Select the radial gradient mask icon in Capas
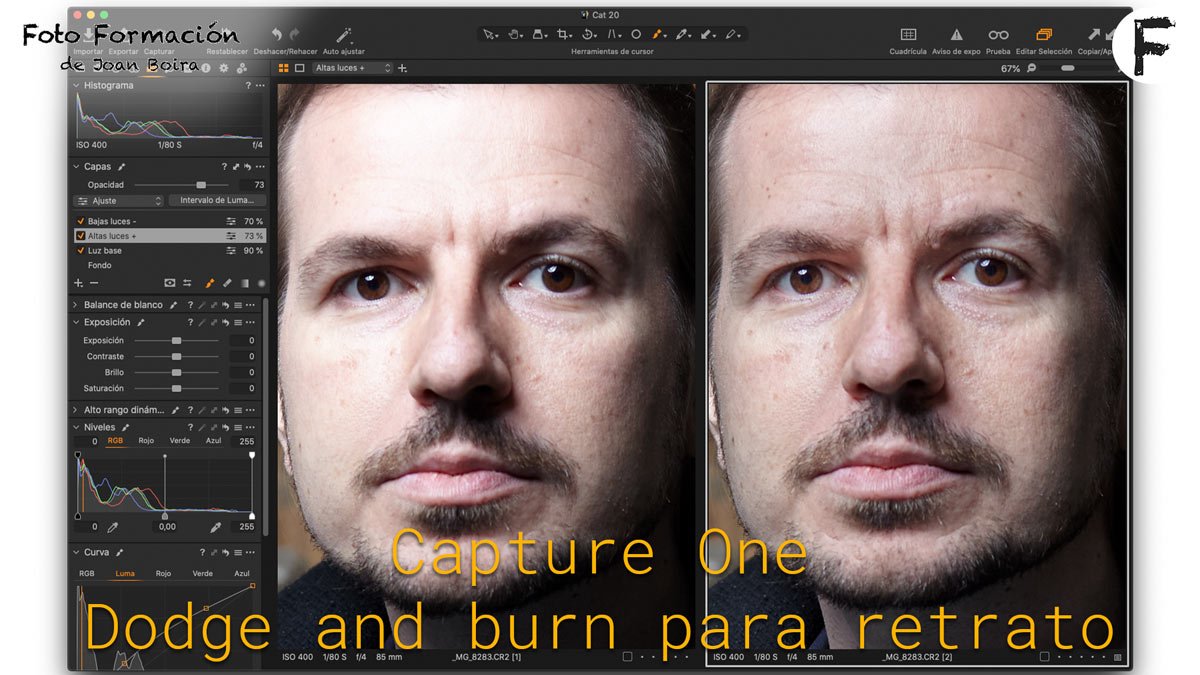1200x675 pixels. pos(261,283)
